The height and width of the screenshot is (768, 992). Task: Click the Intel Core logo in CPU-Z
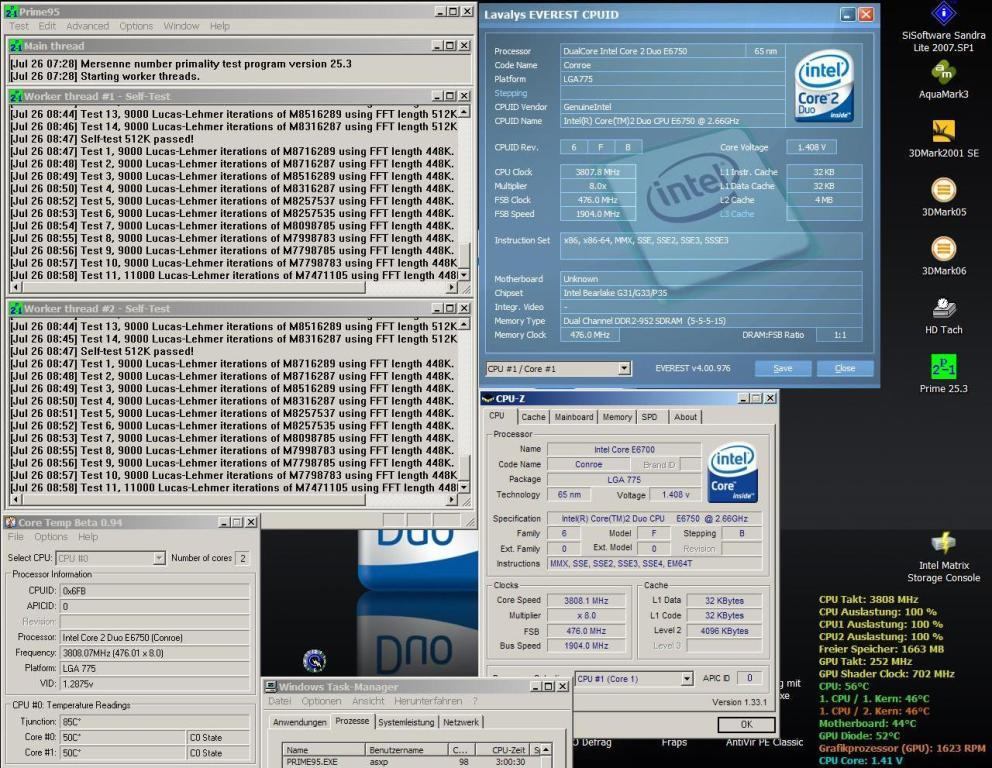click(732, 473)
